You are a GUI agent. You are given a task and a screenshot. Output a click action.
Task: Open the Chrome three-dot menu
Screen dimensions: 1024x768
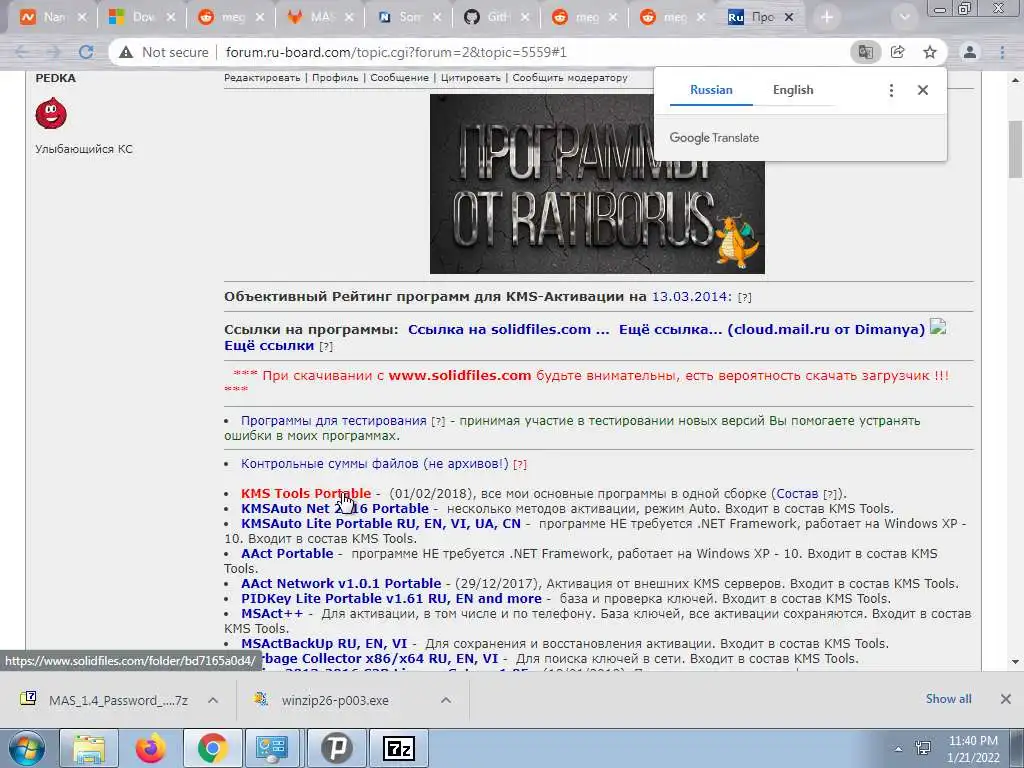pyautogui.click(x=1002, y=52)
